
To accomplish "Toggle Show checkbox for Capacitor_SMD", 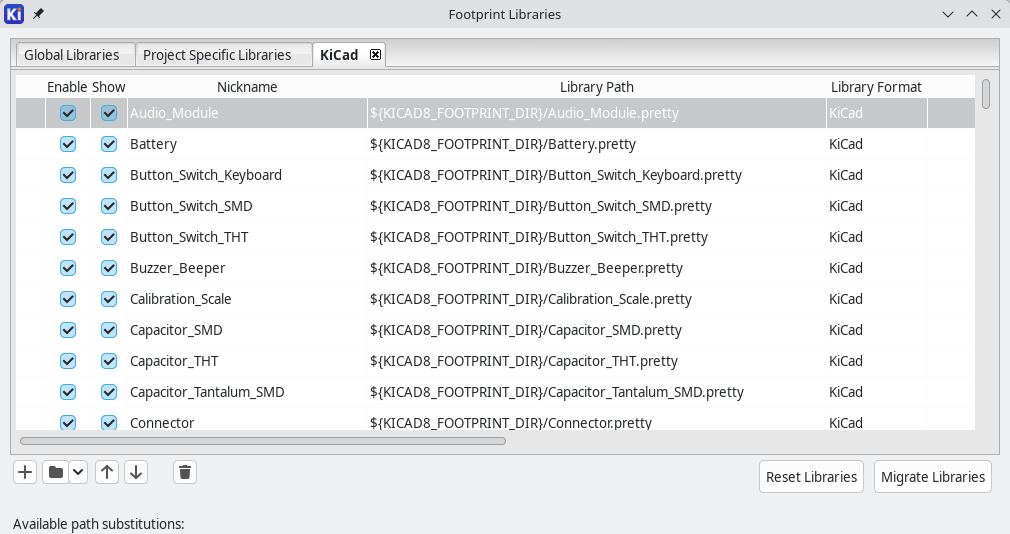I will (x=109, y=329).
